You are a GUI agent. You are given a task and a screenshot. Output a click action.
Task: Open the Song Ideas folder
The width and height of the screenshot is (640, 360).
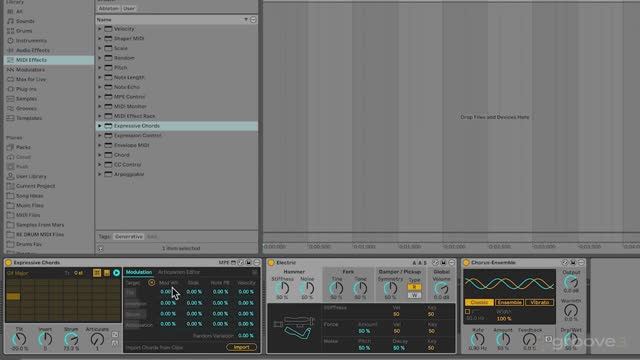(29, 196)
